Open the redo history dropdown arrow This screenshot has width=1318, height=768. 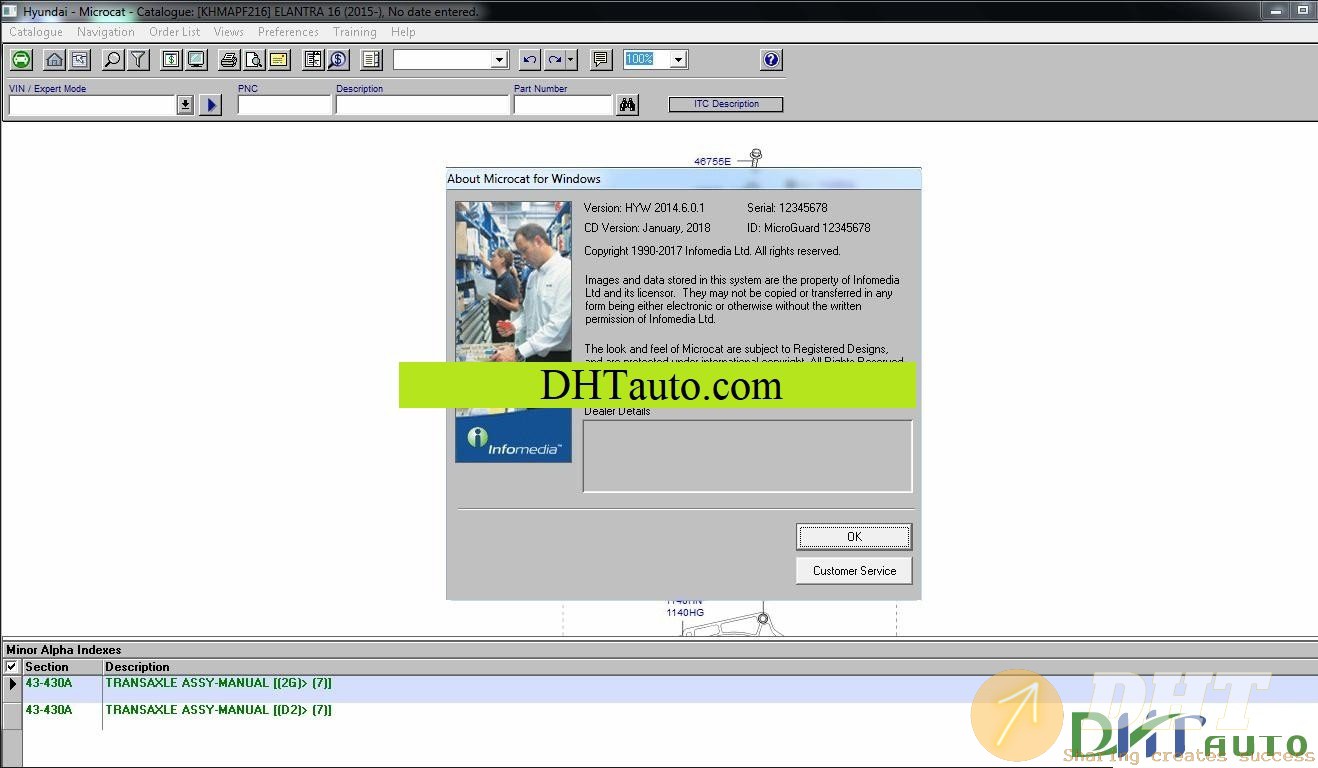tap(571, 60)
